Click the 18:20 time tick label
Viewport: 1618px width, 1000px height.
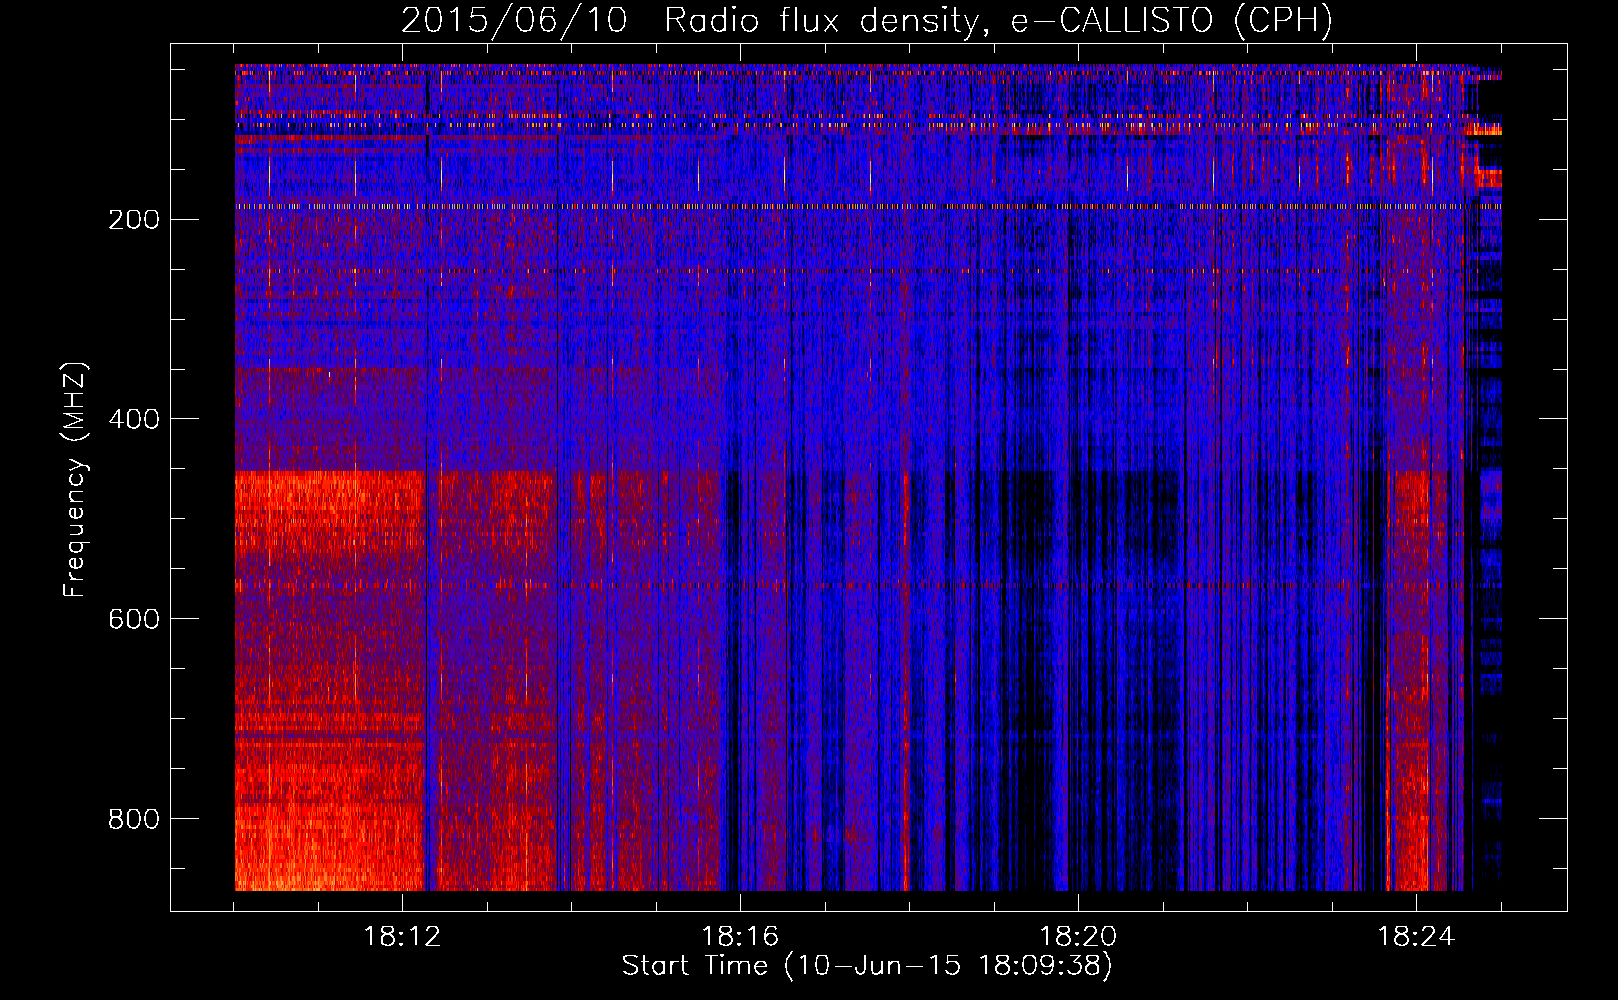pyautogui.click(x=1078, y=937)
